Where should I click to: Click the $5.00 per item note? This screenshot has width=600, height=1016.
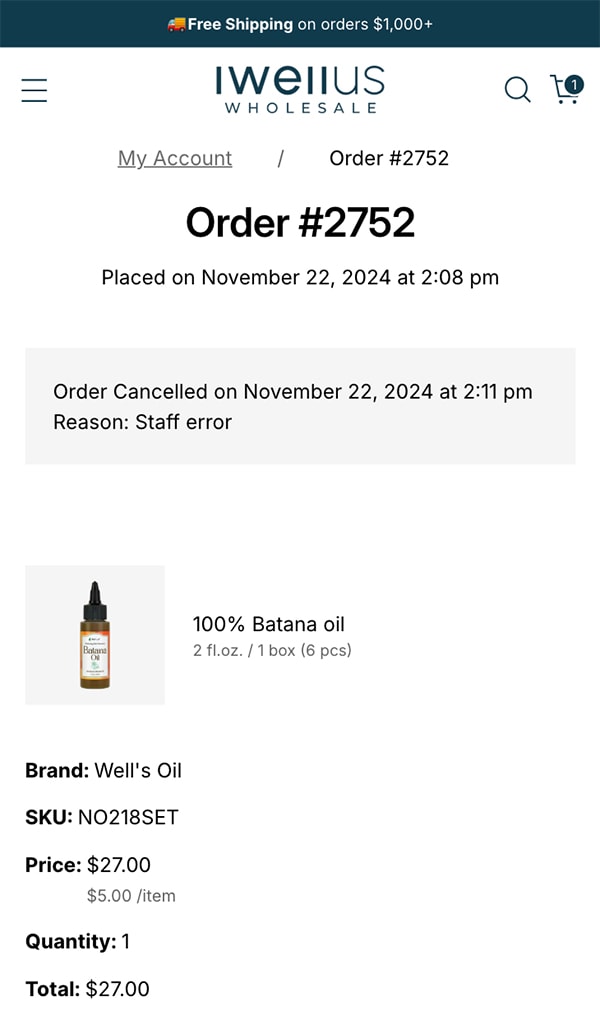131,896
